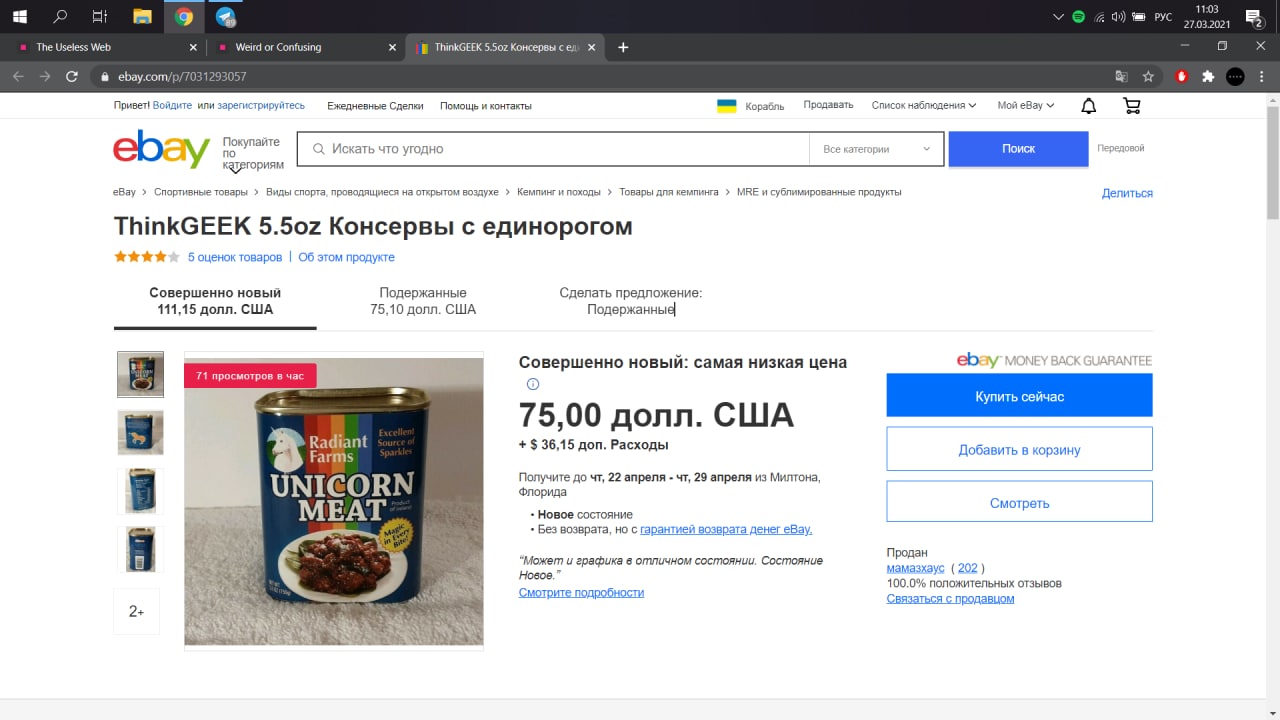Open Windows taskbar search

(60, 16)
